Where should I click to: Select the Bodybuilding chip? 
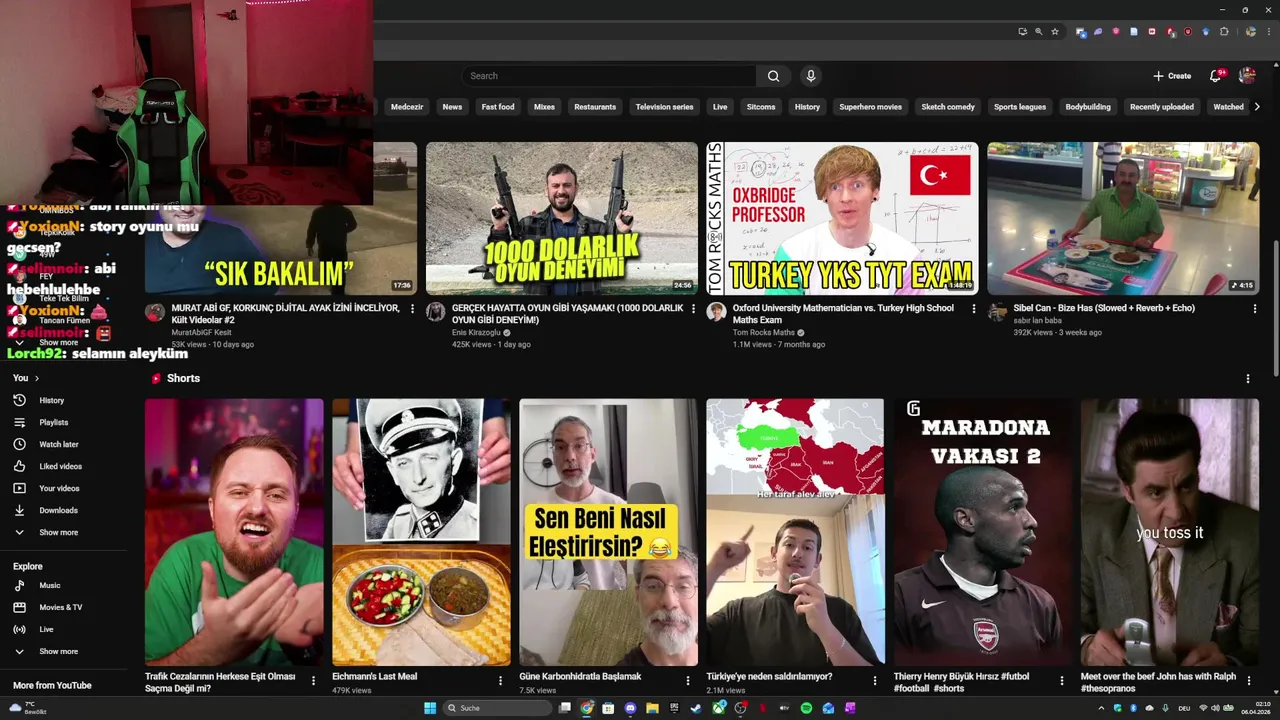pos(1088,107)
